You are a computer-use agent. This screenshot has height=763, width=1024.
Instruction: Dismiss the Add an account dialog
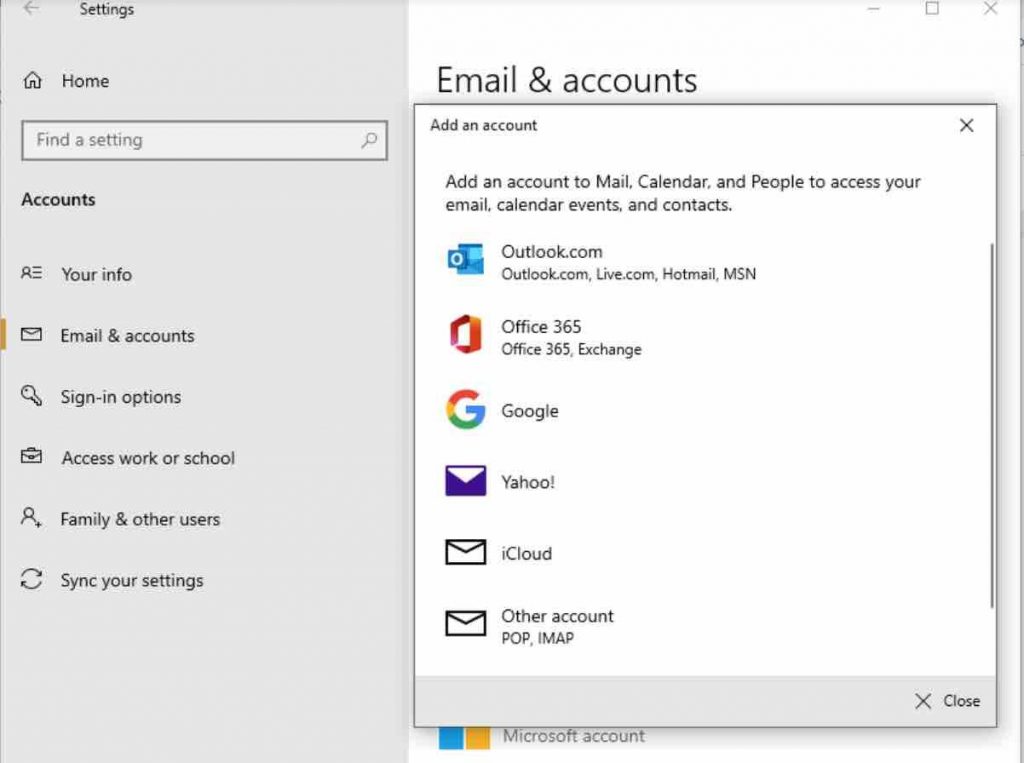click(x=966, y=125)
